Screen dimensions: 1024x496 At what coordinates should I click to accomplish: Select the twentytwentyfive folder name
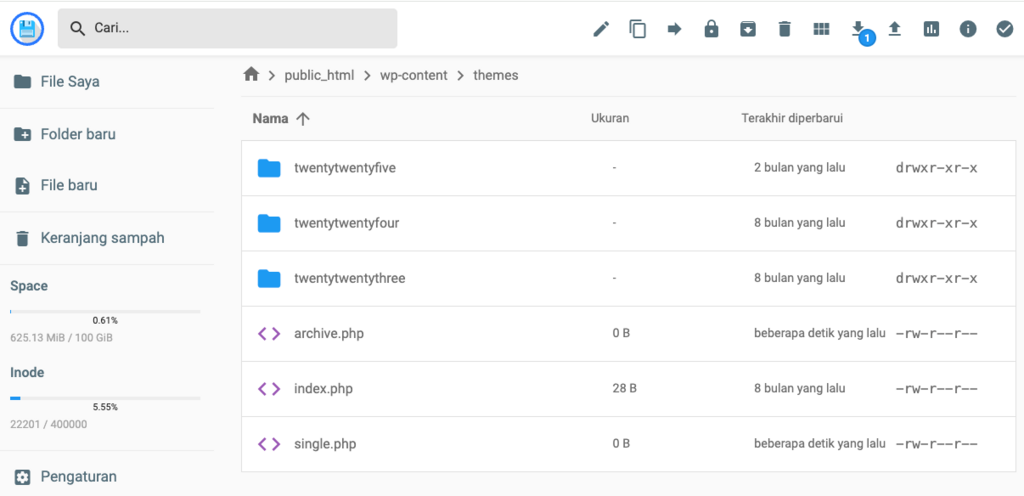(x=345, y=168)
